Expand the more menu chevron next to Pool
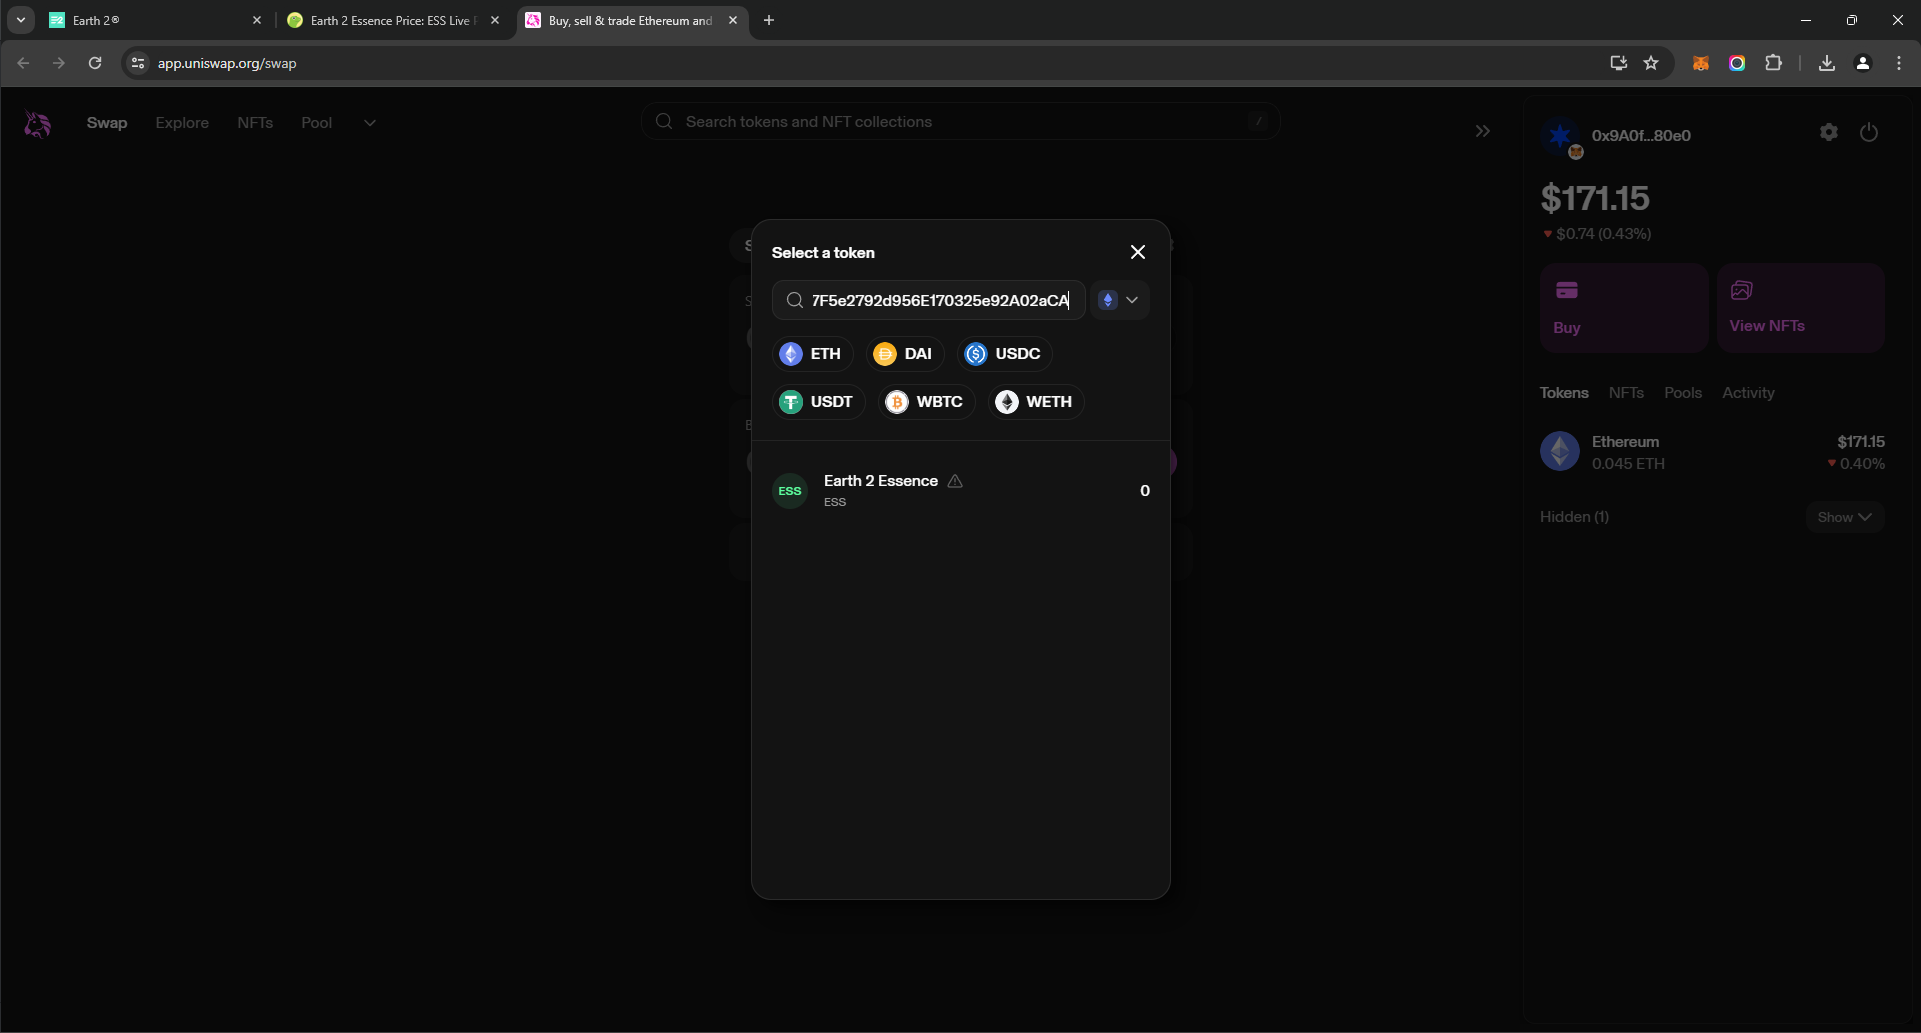This screenshot has height=1033, width=1921. pos(370,123)
